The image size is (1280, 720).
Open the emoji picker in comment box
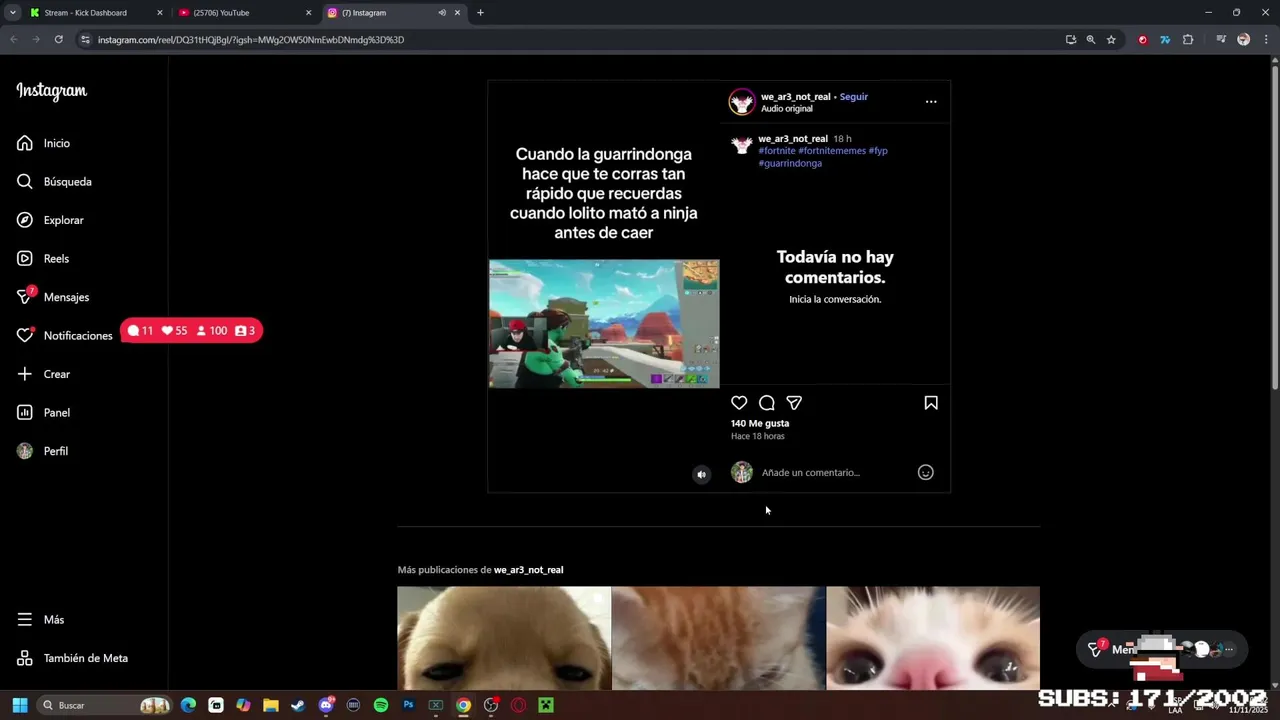tap(926, 473)
